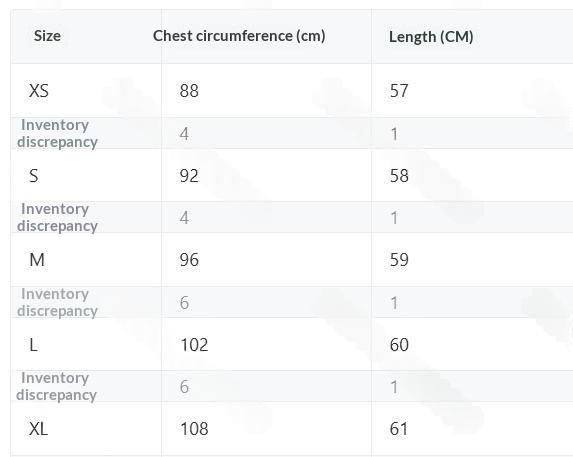The height and width of the screenshot is (457, 573).
Task: Select the S size cell
Action: pos(34,176)
